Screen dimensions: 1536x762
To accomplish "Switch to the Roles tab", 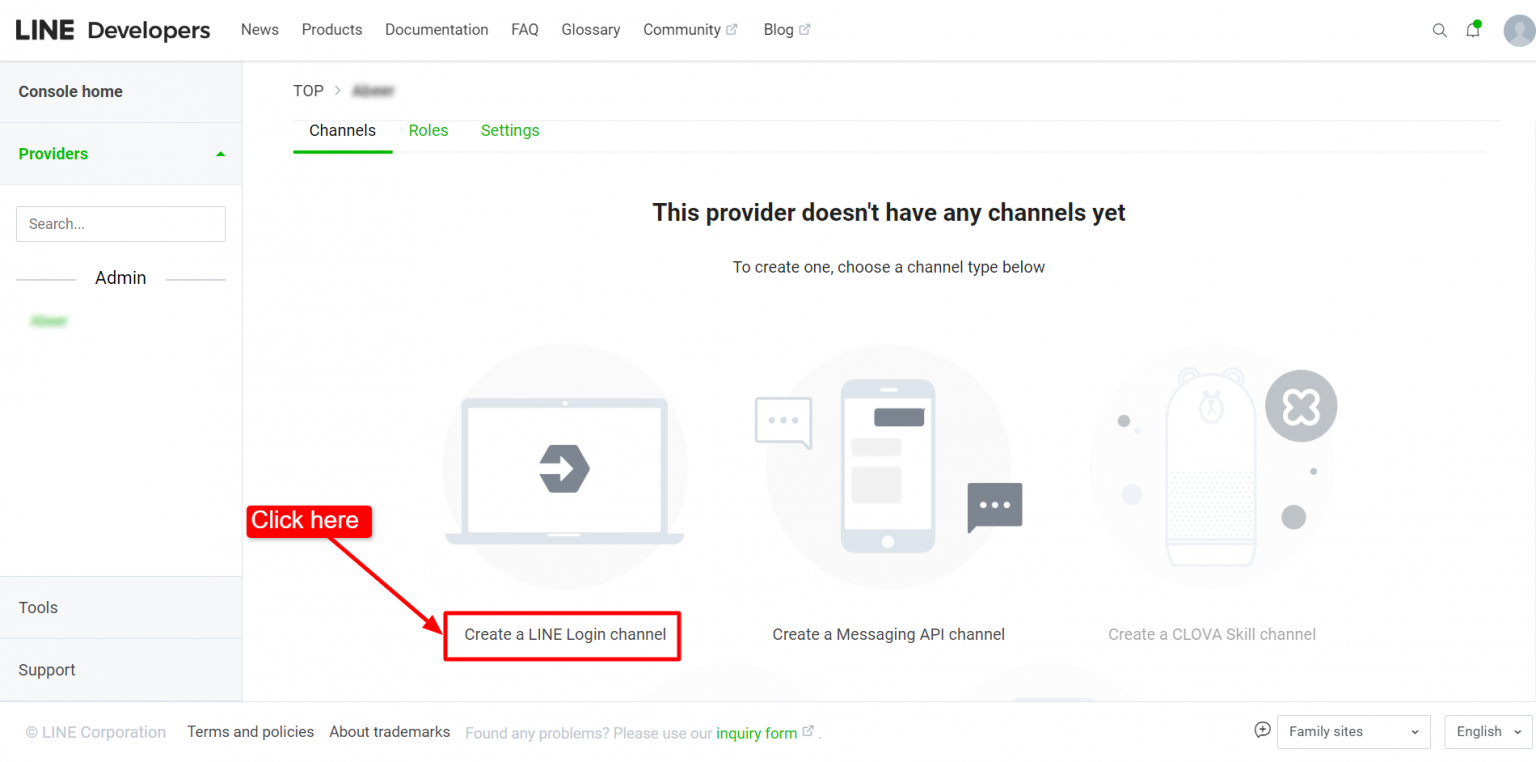I will [x=428, y=130].
